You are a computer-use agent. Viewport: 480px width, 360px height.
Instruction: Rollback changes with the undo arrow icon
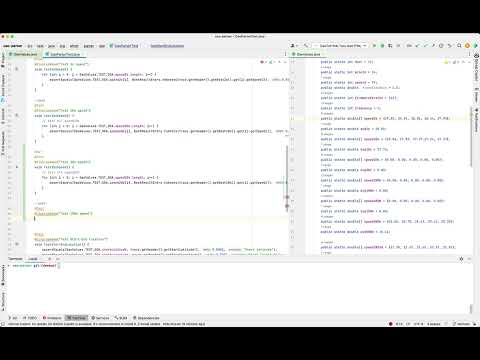(450, 46)
